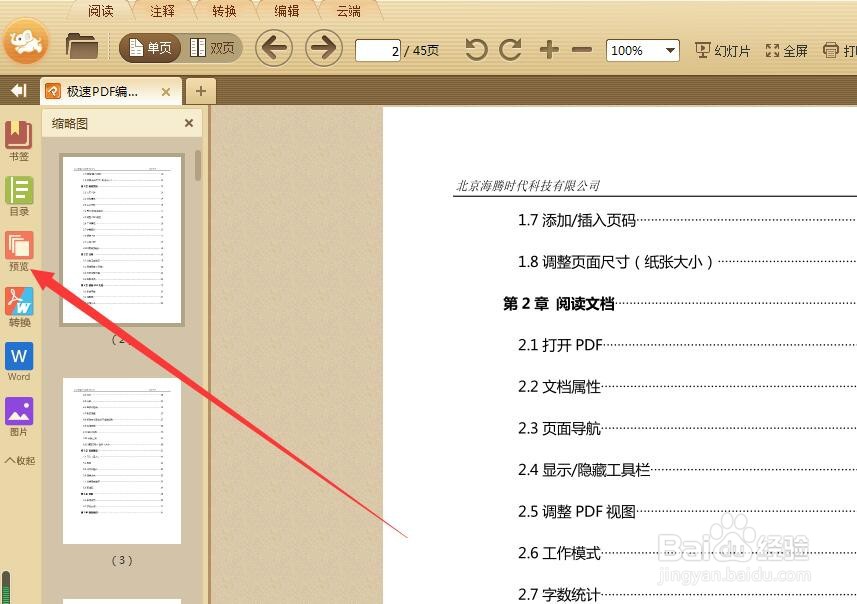
Task: Click the thumbnail panel scrollbar
Action: pyautogui.click(x=198, y=166)
